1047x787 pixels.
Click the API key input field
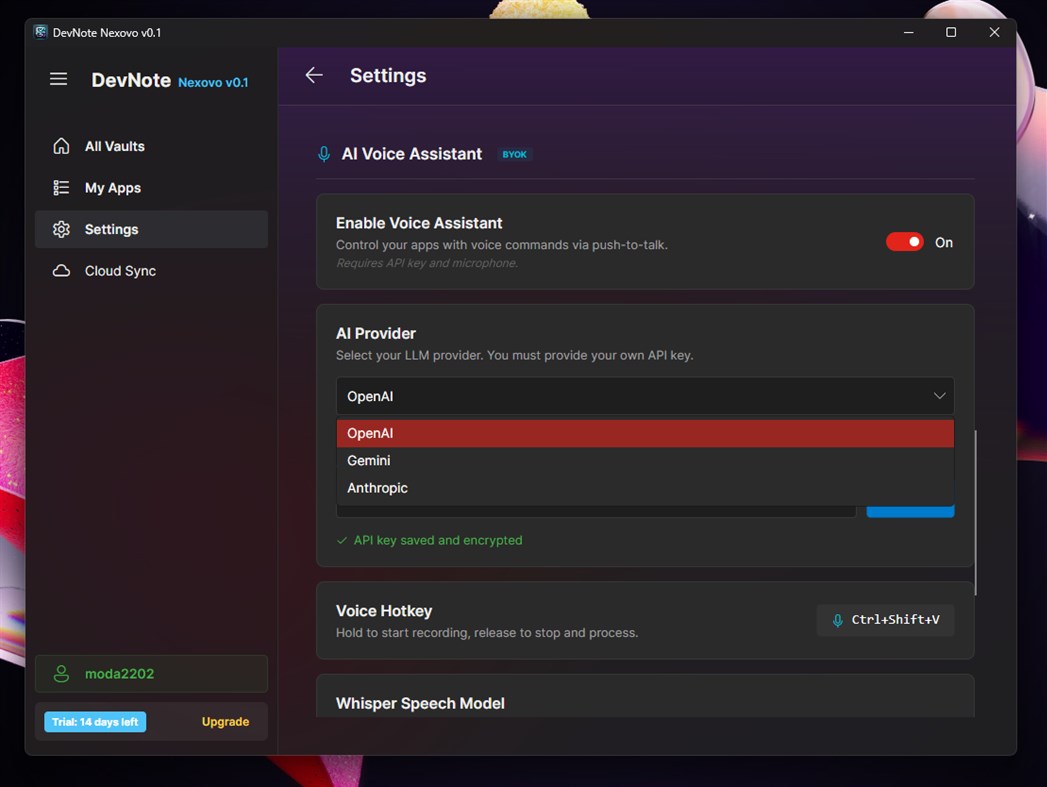coord(596,511)
